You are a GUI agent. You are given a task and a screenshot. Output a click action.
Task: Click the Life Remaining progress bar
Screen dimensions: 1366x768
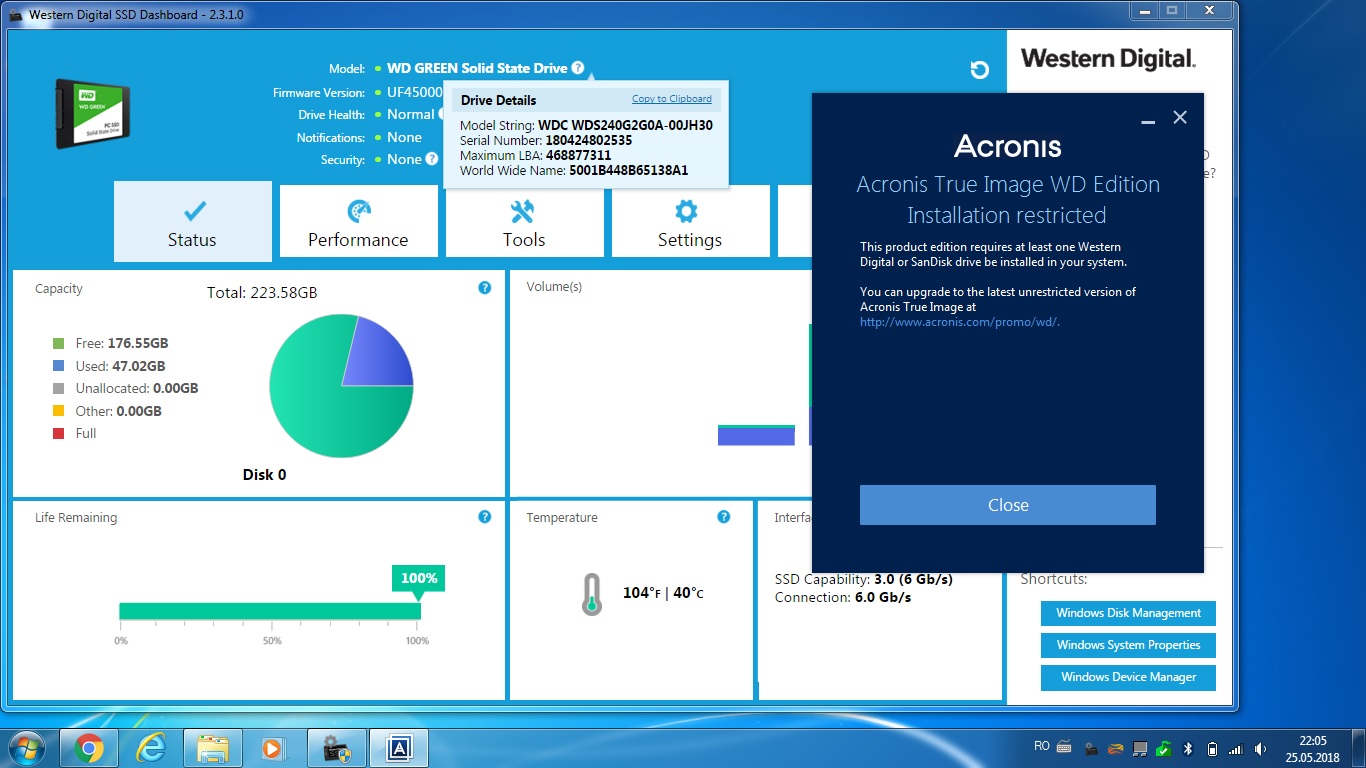point(270,611)
